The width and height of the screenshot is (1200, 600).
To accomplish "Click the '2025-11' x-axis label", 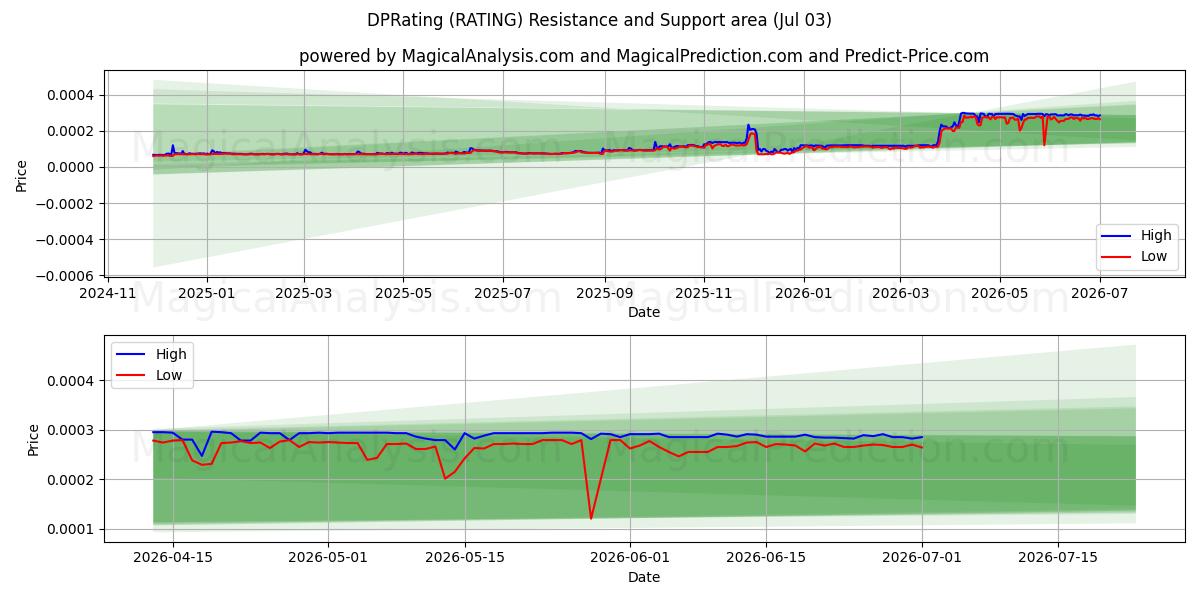I will pyautogui.click(x=703, y=294).
